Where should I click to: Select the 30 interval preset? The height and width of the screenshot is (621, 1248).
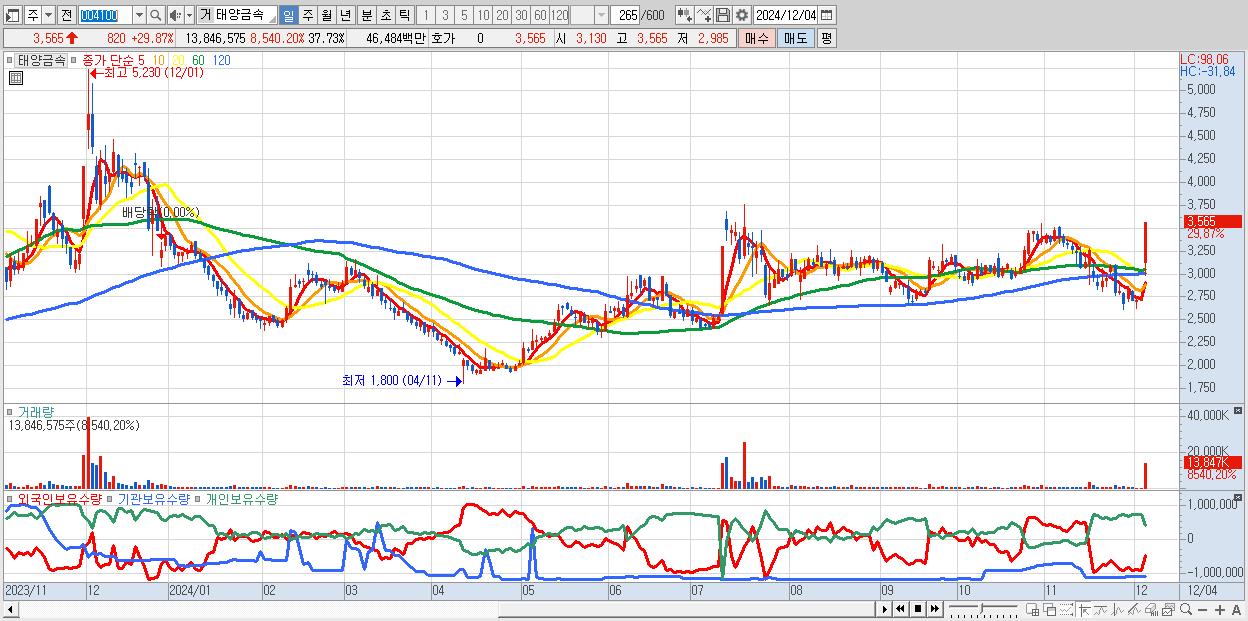click(x=521, y=15)
